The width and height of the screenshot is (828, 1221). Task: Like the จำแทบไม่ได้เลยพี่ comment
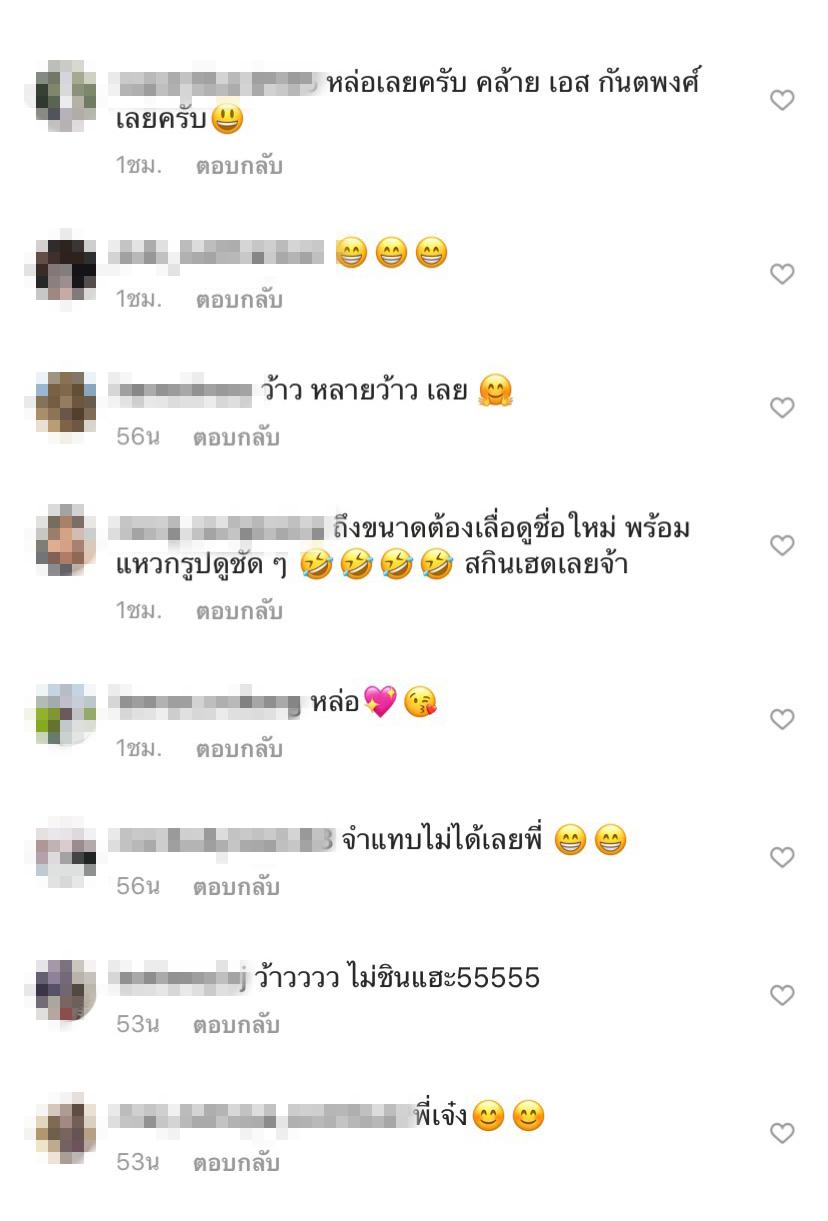[783, 858]
